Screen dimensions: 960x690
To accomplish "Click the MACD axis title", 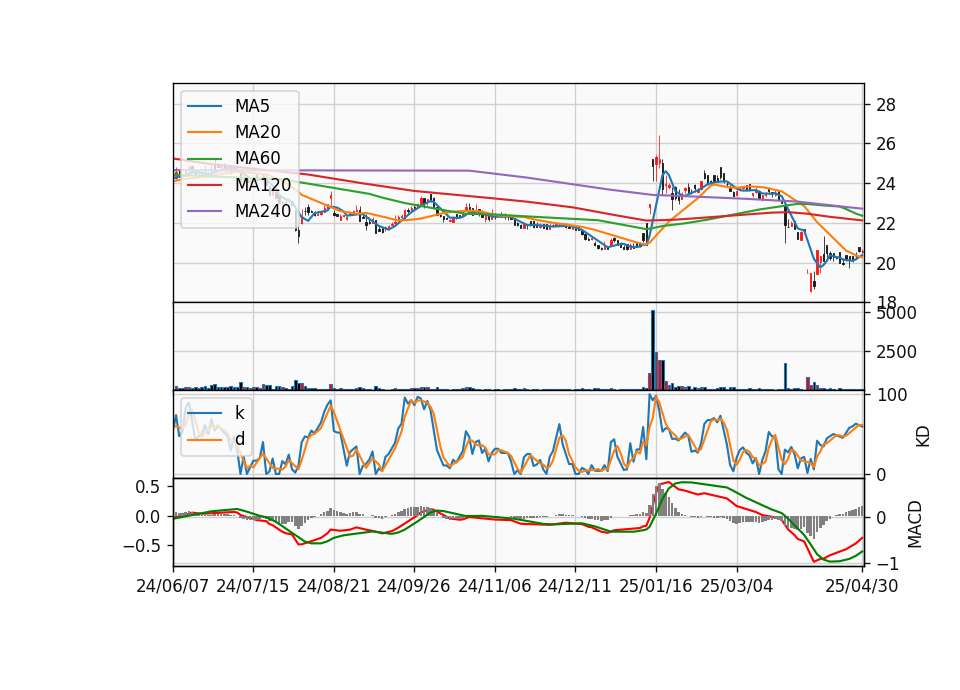I will 915,524.
